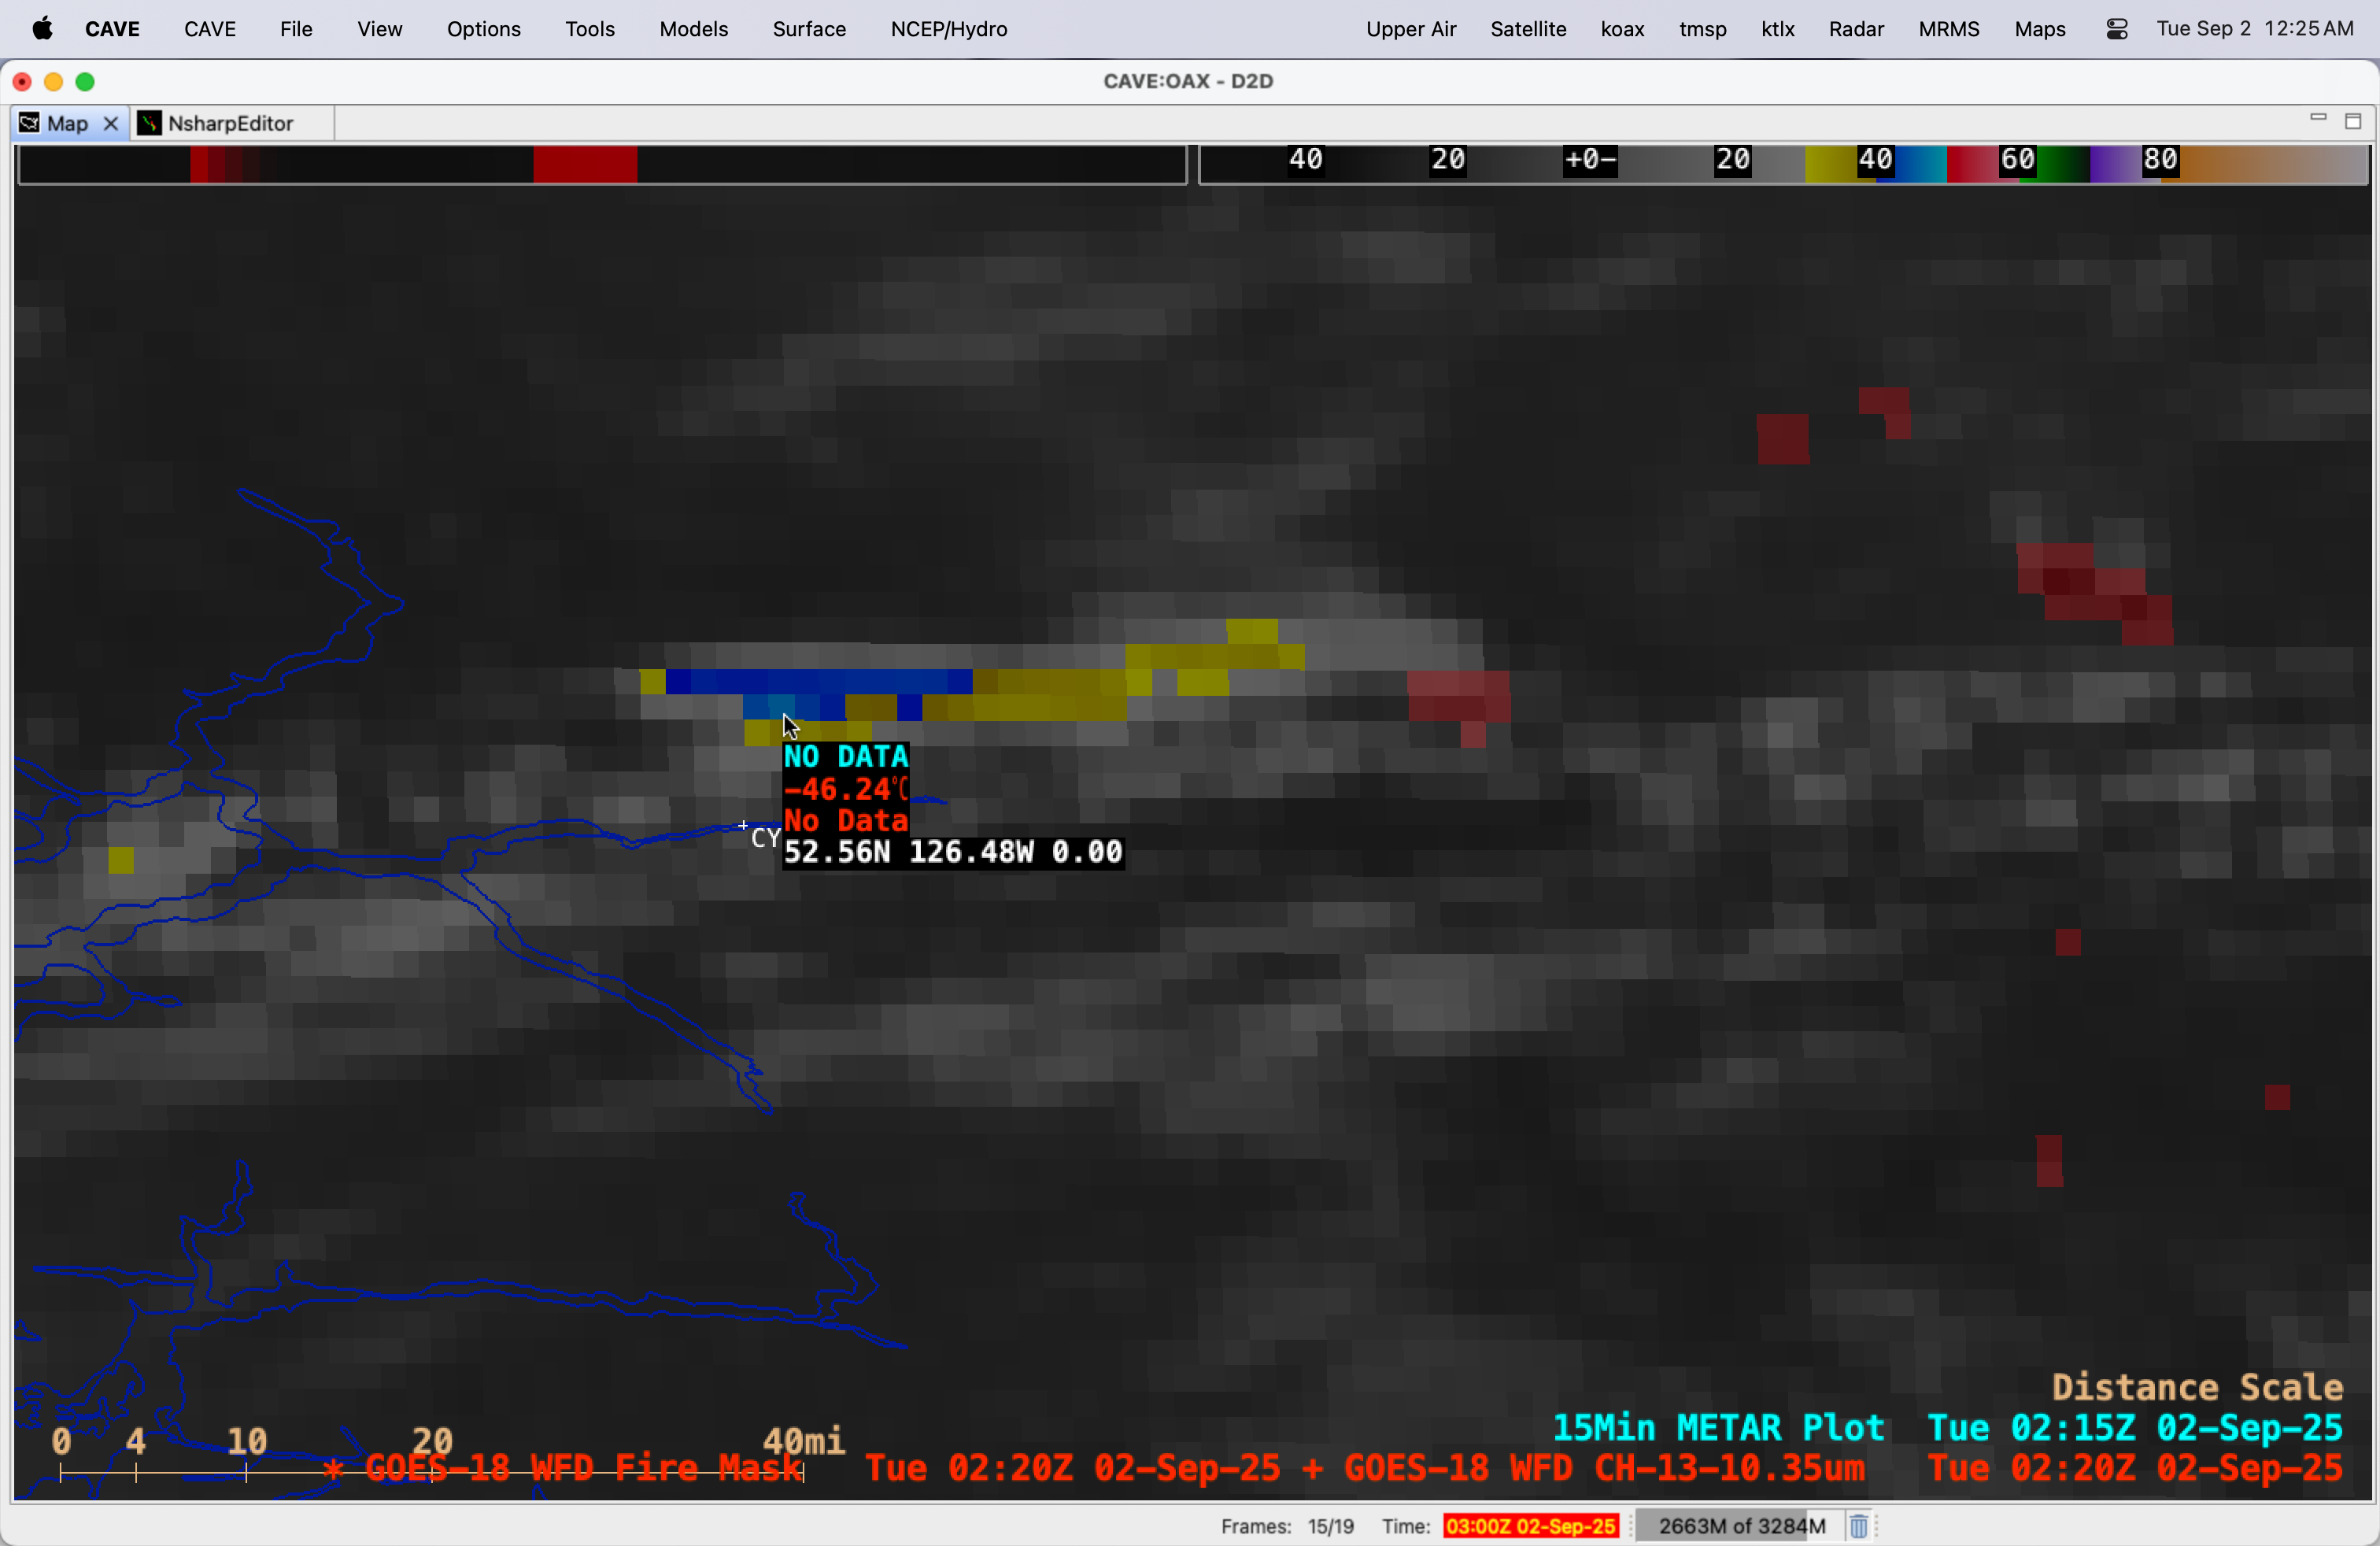Toggle the GOES-18 WFD Fire Mask legend
The width and height of the screenshot is (2380, 1546).
pyautogui.click(x=584, y=1468)
